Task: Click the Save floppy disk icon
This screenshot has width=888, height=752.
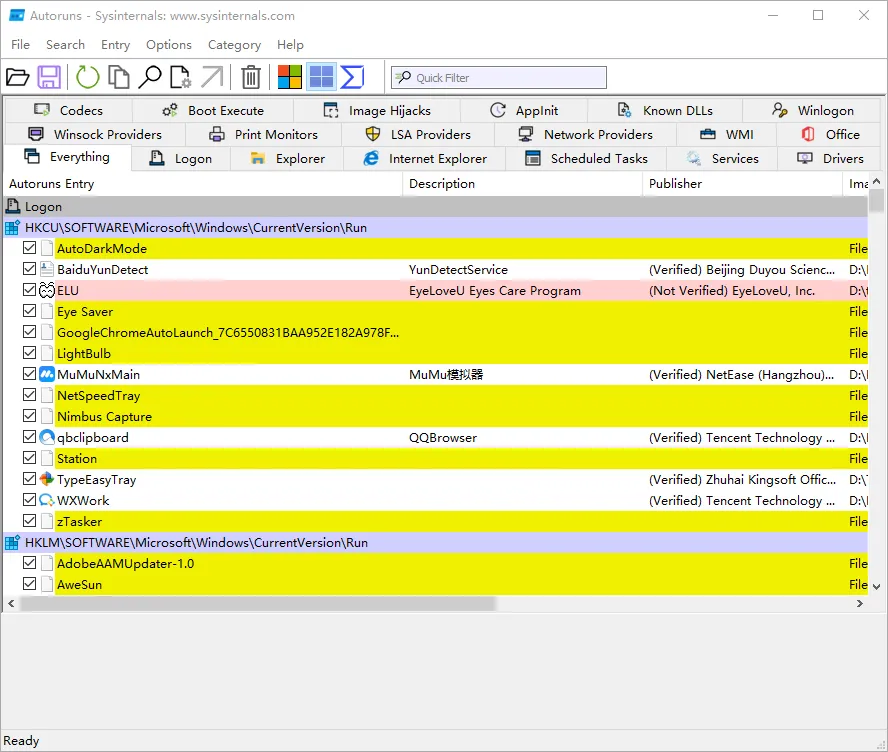Action: click(49, 77)
